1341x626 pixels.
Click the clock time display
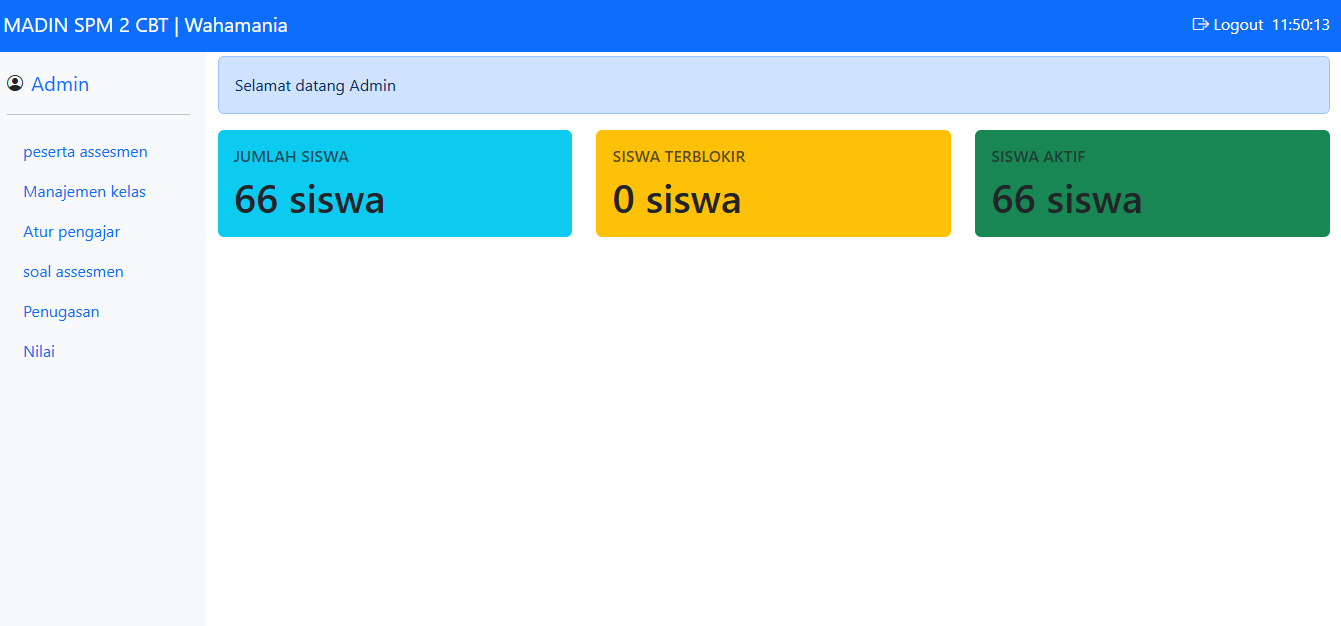click(x=1300, y=25)
